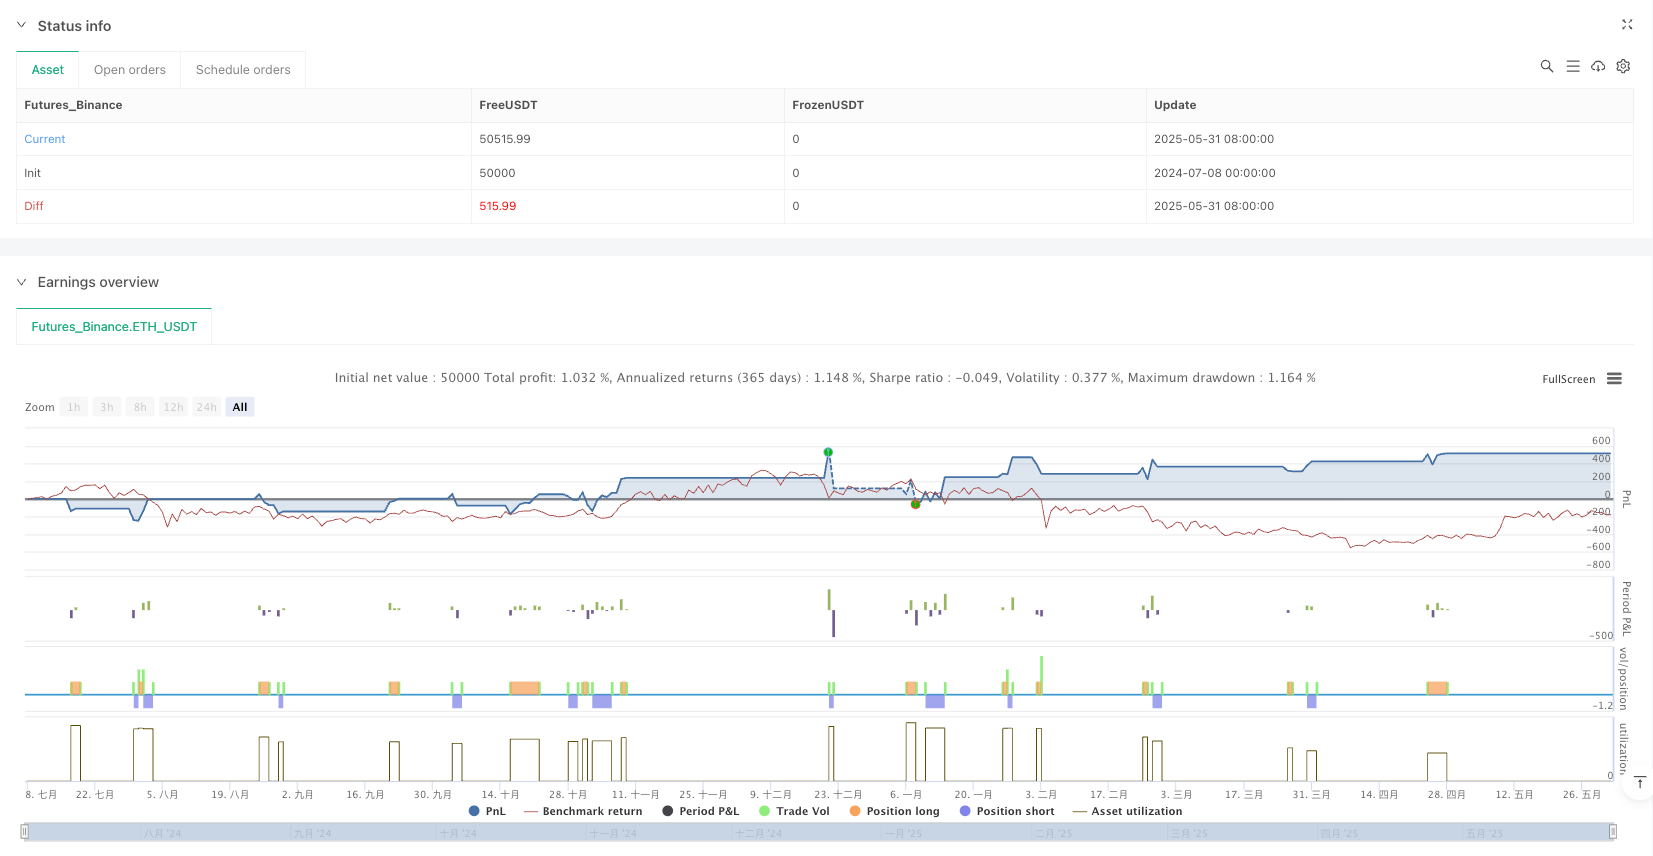Click the cloud download icon
Screen dimensions: 1653x856
point(1598,66)
